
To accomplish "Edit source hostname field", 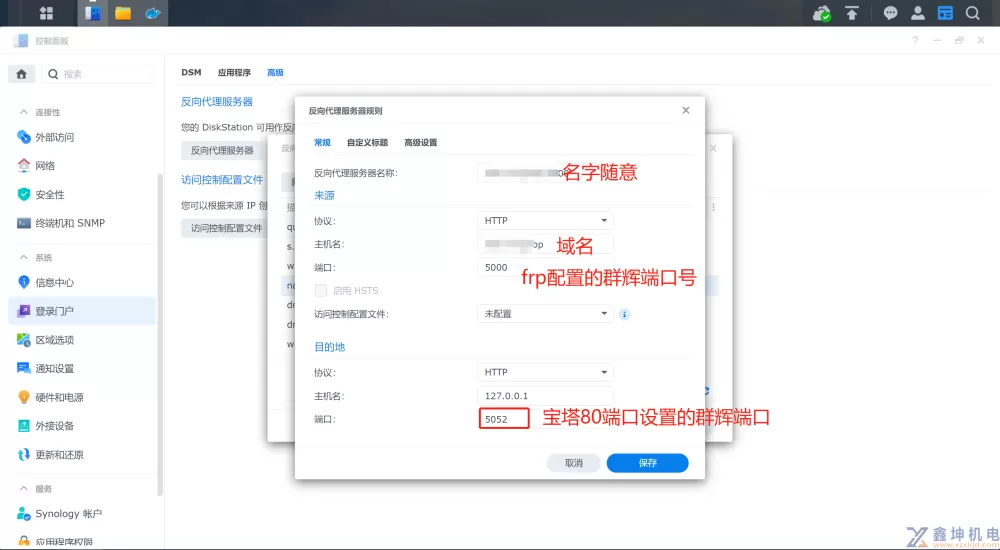I will tap(545, 244).
